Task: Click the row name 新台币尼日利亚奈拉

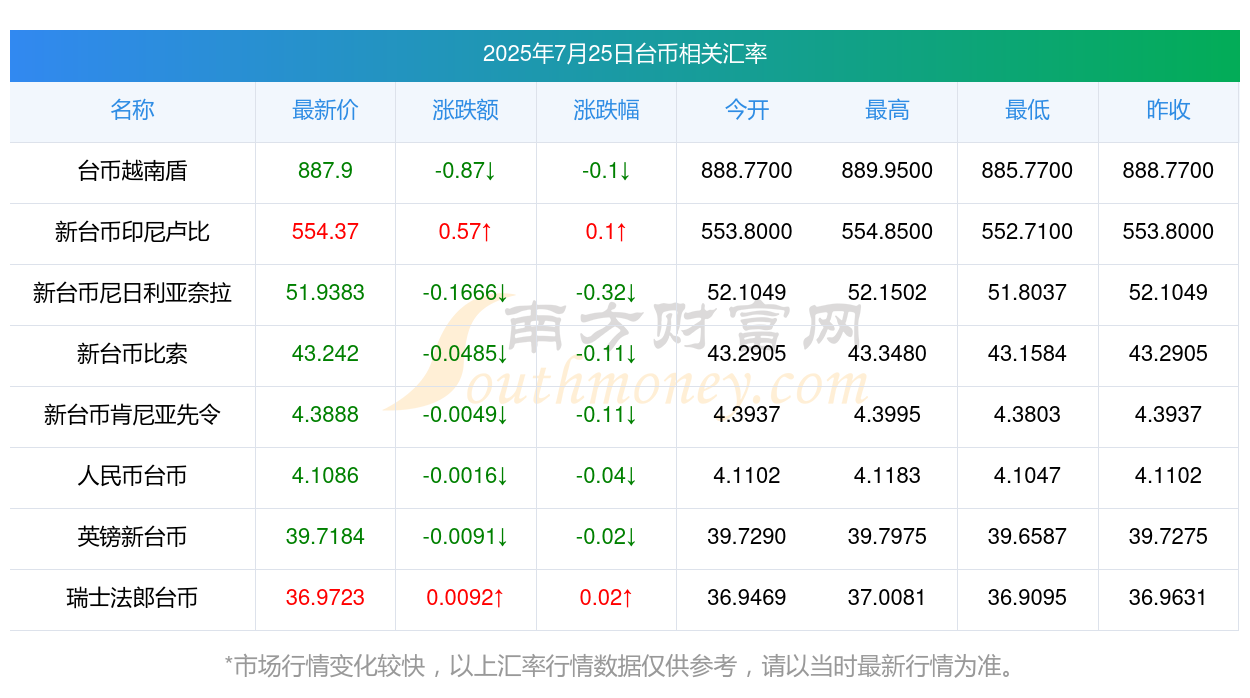Action: pos(132,293)
